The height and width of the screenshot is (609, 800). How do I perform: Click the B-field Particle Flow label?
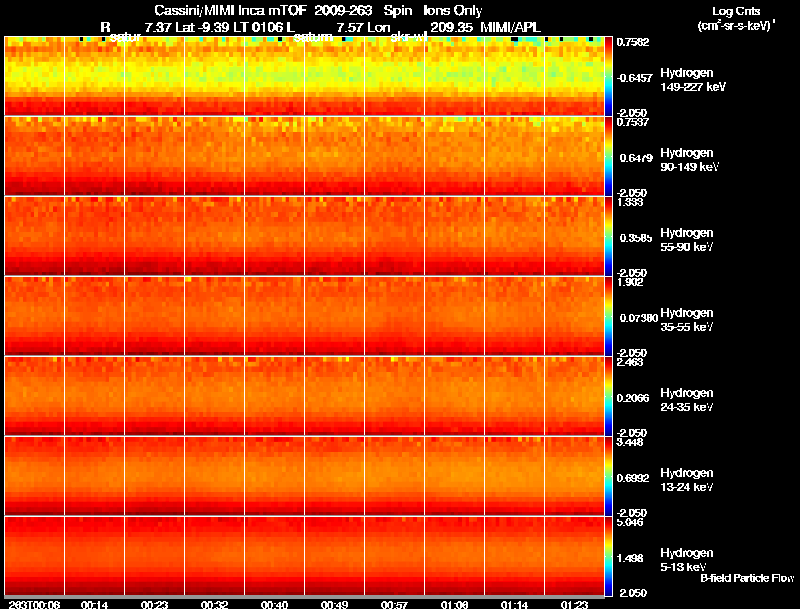(x=747, y=578)
